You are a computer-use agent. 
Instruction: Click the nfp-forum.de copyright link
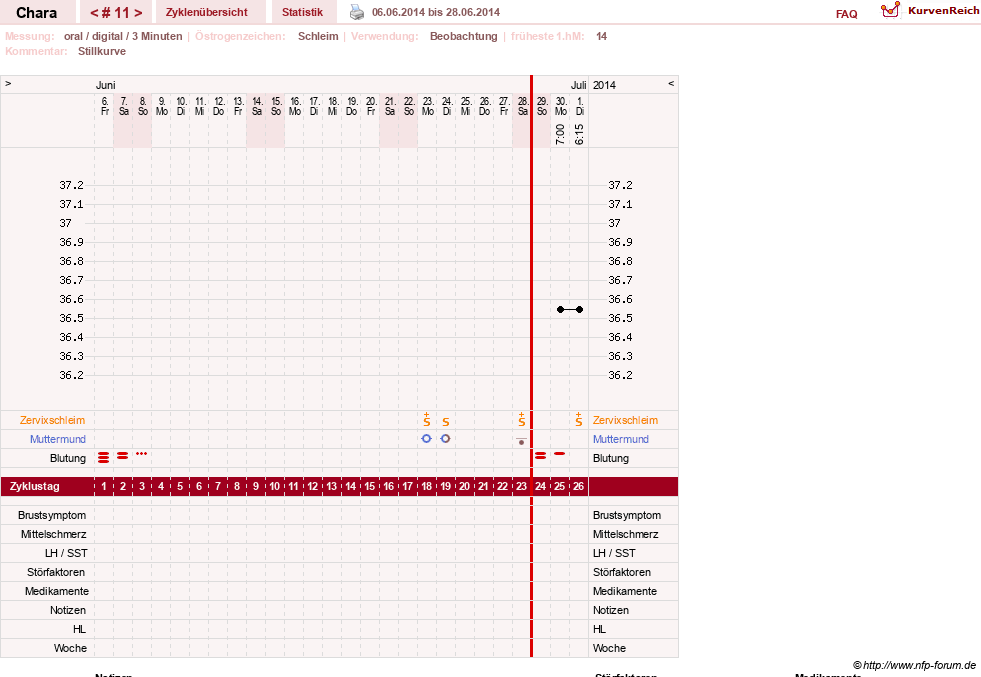click(914, 665)
